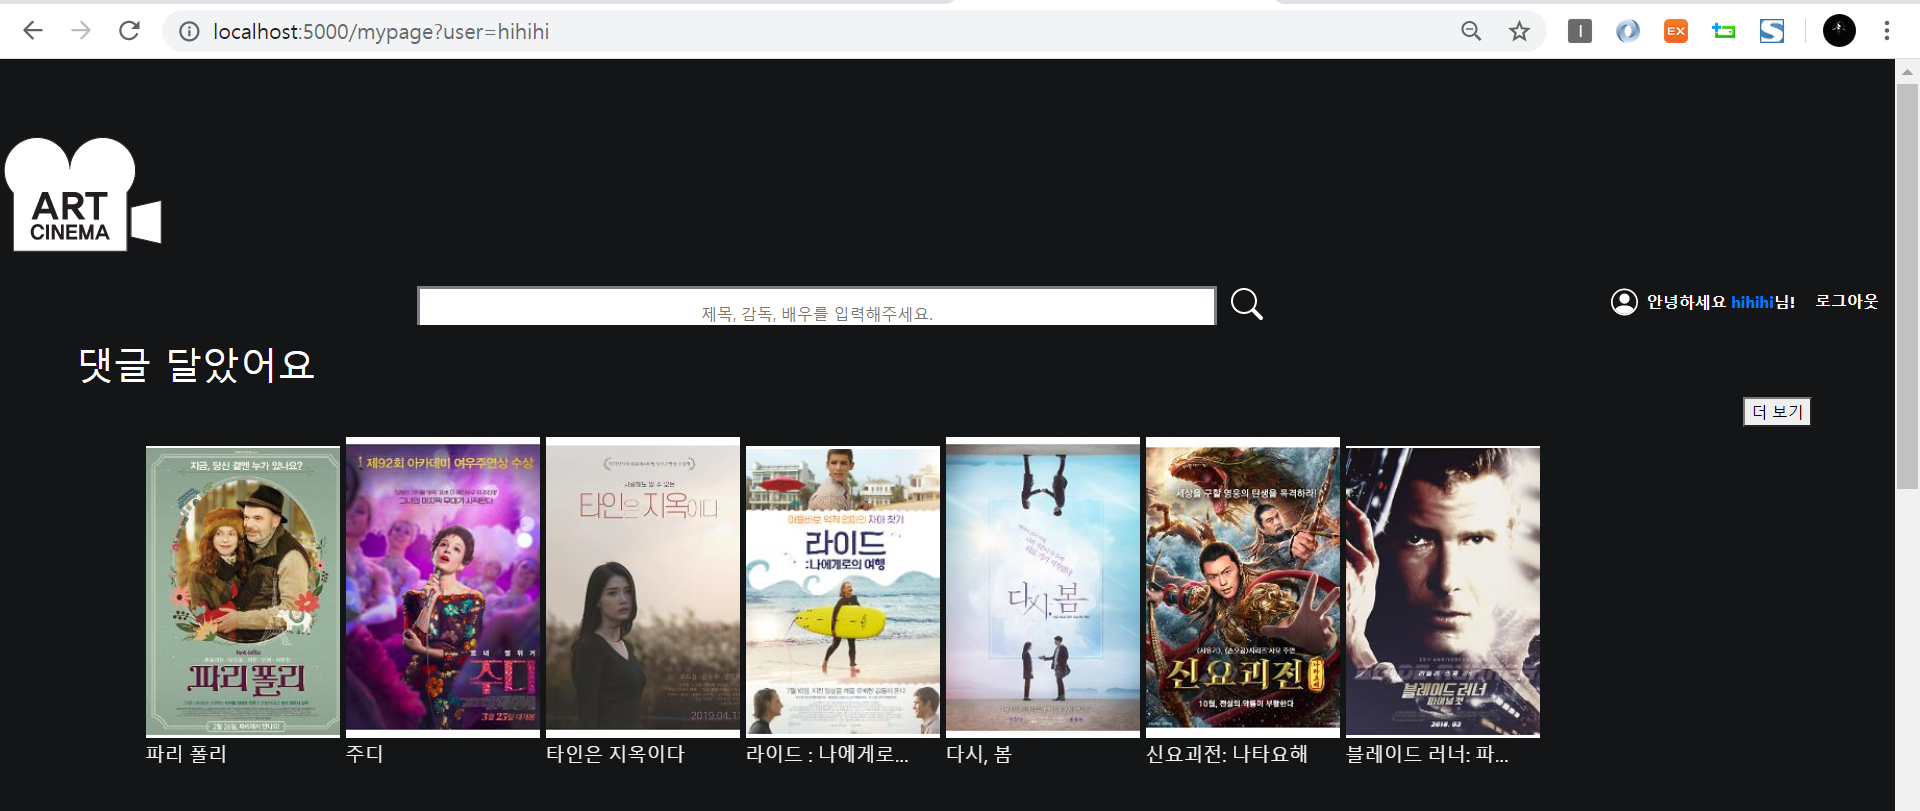Click the vertical page scrollbar thumb

tap(1908, 286)
